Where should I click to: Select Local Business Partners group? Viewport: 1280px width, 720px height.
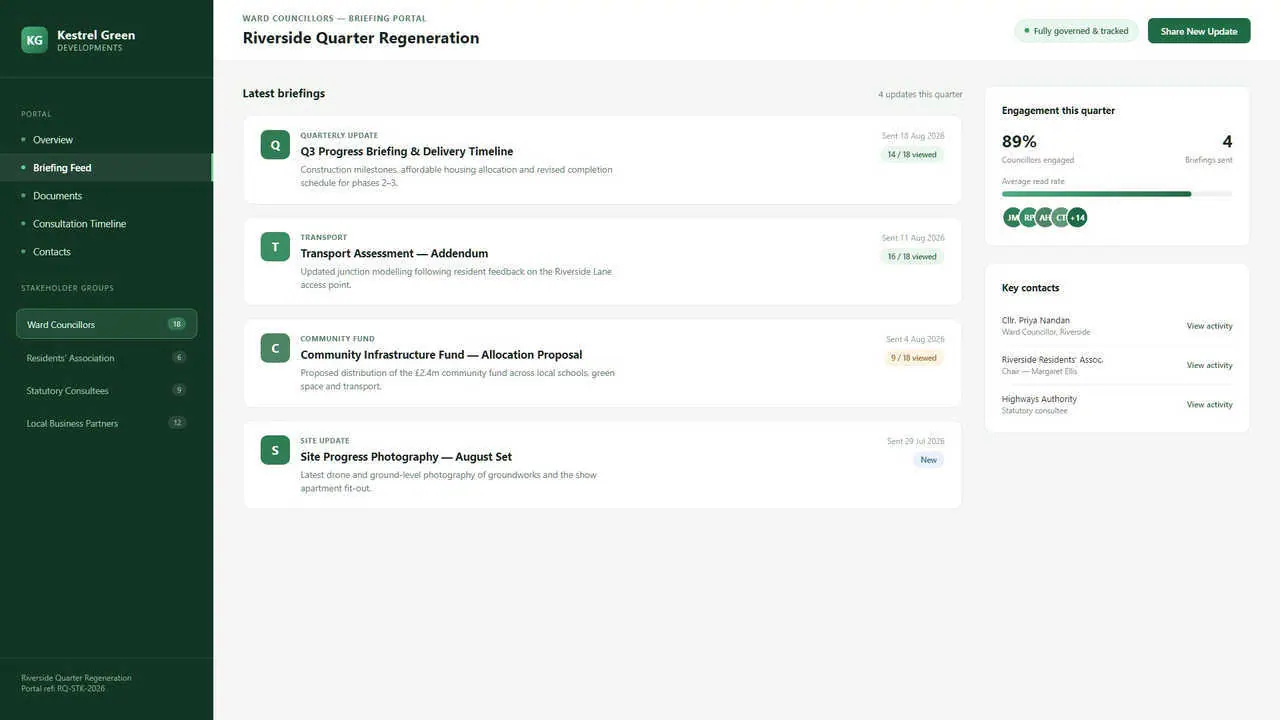[106, 423]
